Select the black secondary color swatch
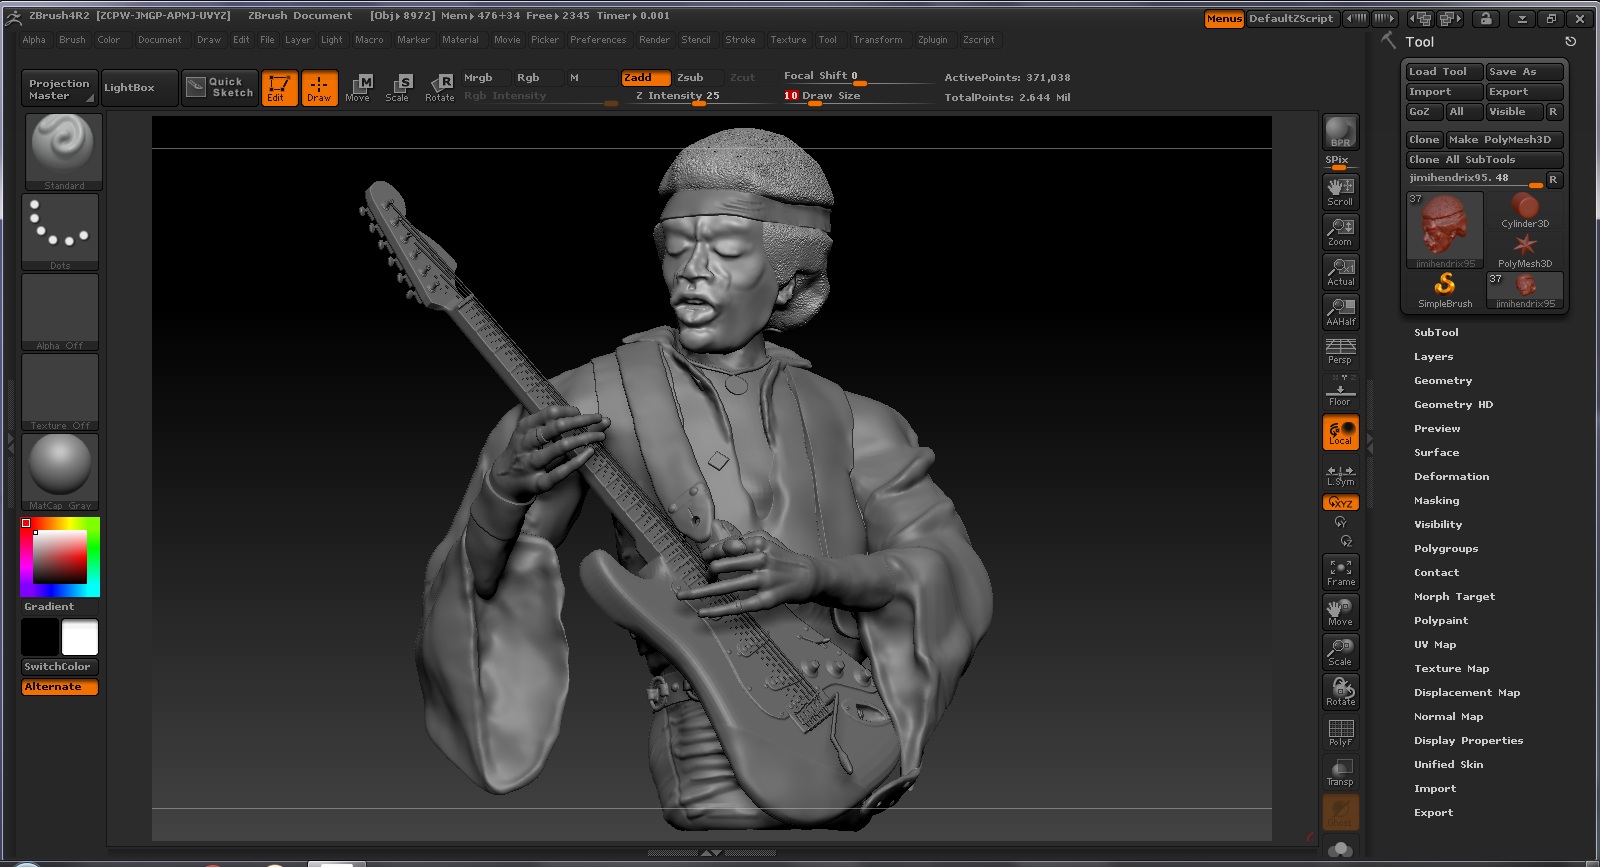 (x=40, y=637)
